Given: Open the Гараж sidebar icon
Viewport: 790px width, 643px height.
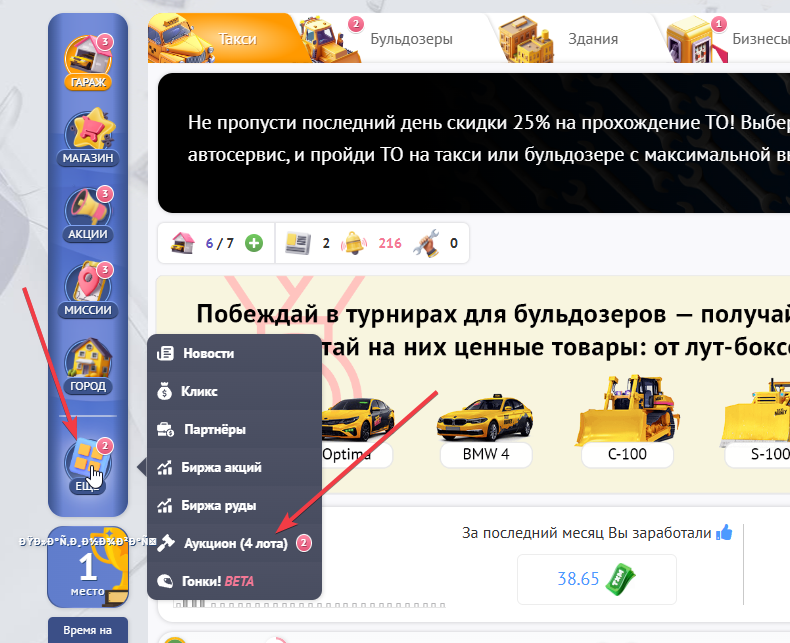Looking at the screenshot, I should coord(88,60).
